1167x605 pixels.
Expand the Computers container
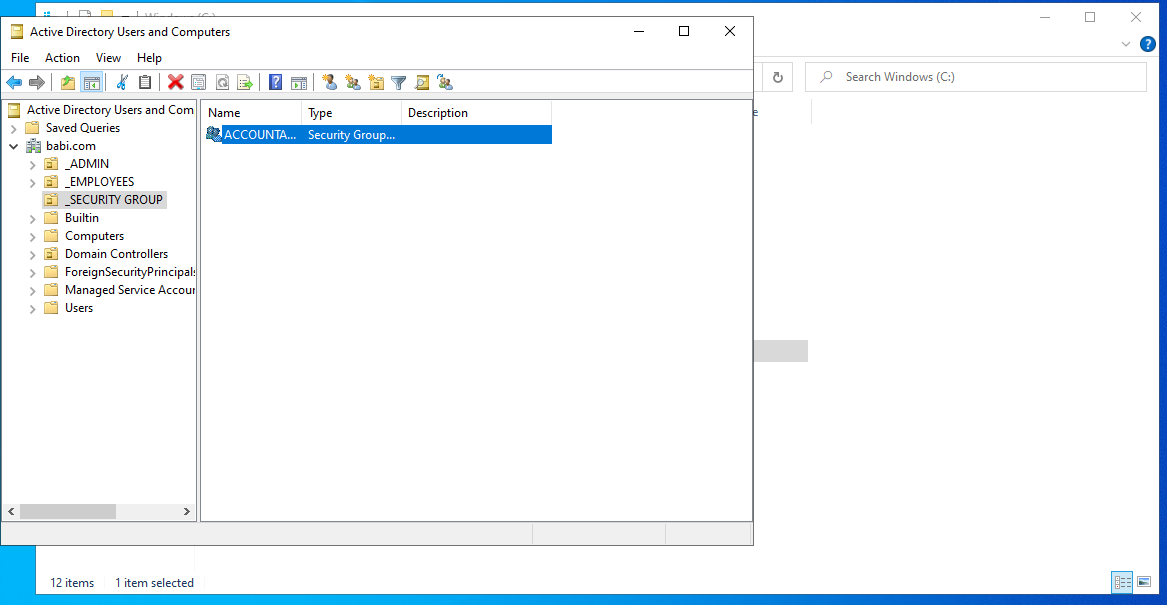pos(33,235)
